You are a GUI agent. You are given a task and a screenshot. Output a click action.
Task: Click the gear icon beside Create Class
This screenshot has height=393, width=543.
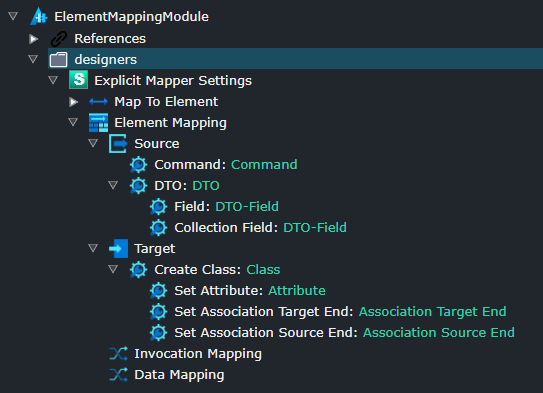click(139, 270)
